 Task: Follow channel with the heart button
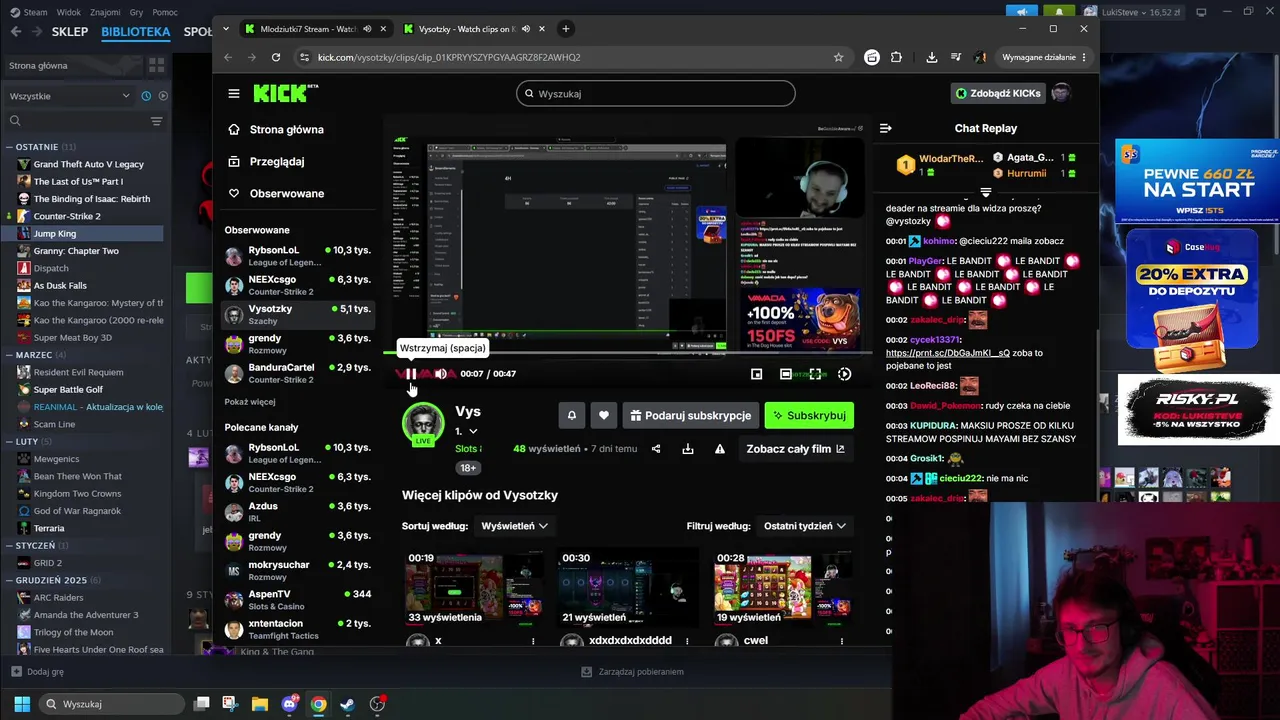[x=604, y=415]
